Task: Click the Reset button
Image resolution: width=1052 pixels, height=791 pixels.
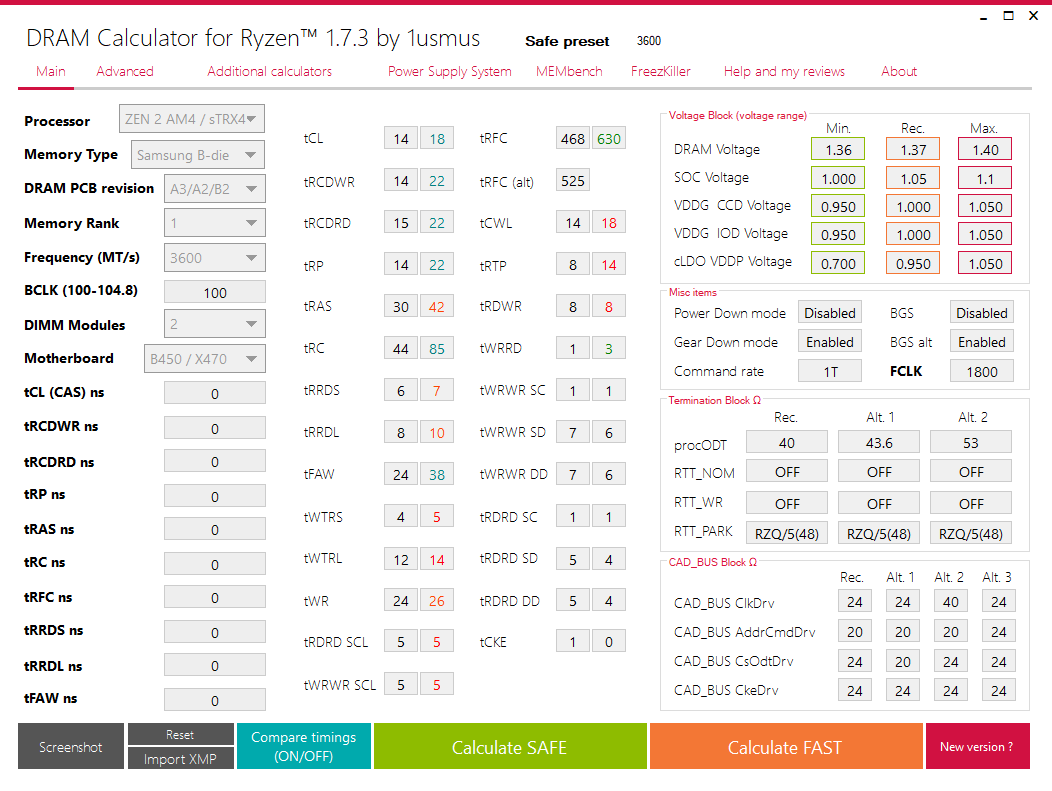Action: click(180, 735)
